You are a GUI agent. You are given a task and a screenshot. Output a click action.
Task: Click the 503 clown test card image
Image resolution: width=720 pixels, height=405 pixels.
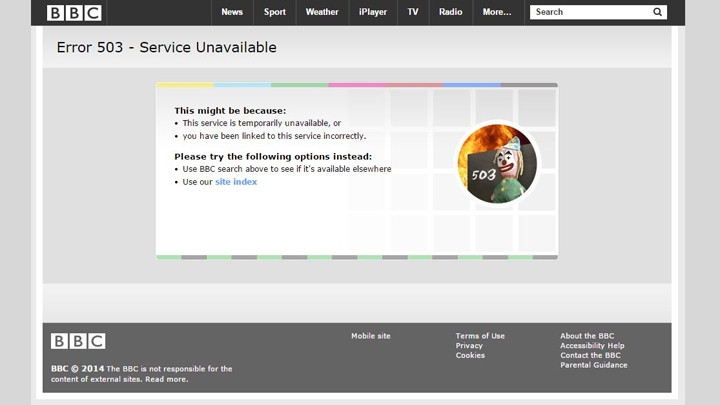pyautogui.click(x=497, y=163)
